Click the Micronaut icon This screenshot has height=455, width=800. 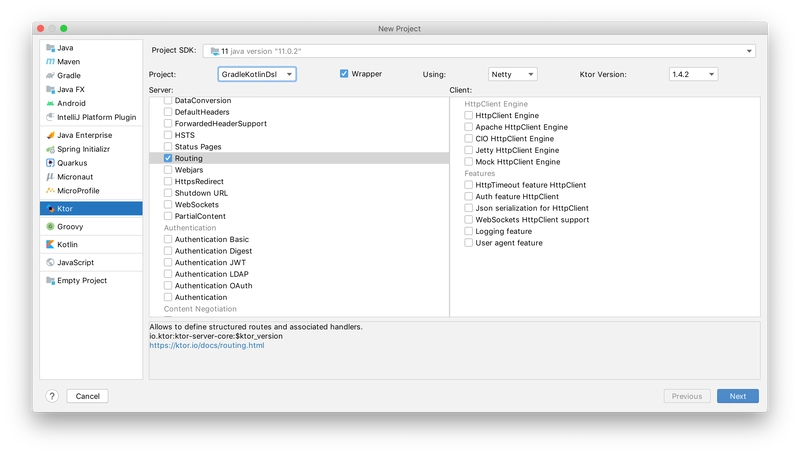[x=48, y=177]
